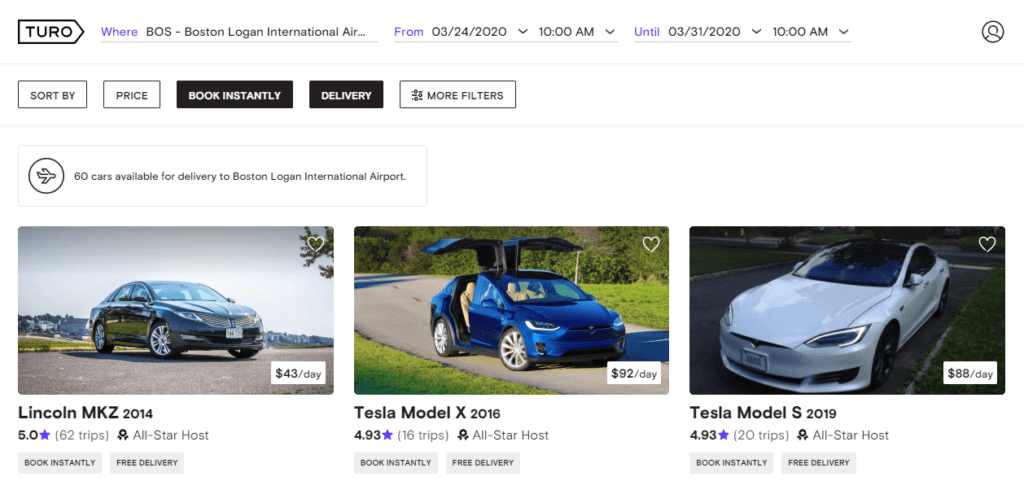The height and width of the screenshot is (494, 1024).
Task: Open the user profile account icon
Action: (x=992, y=32)
